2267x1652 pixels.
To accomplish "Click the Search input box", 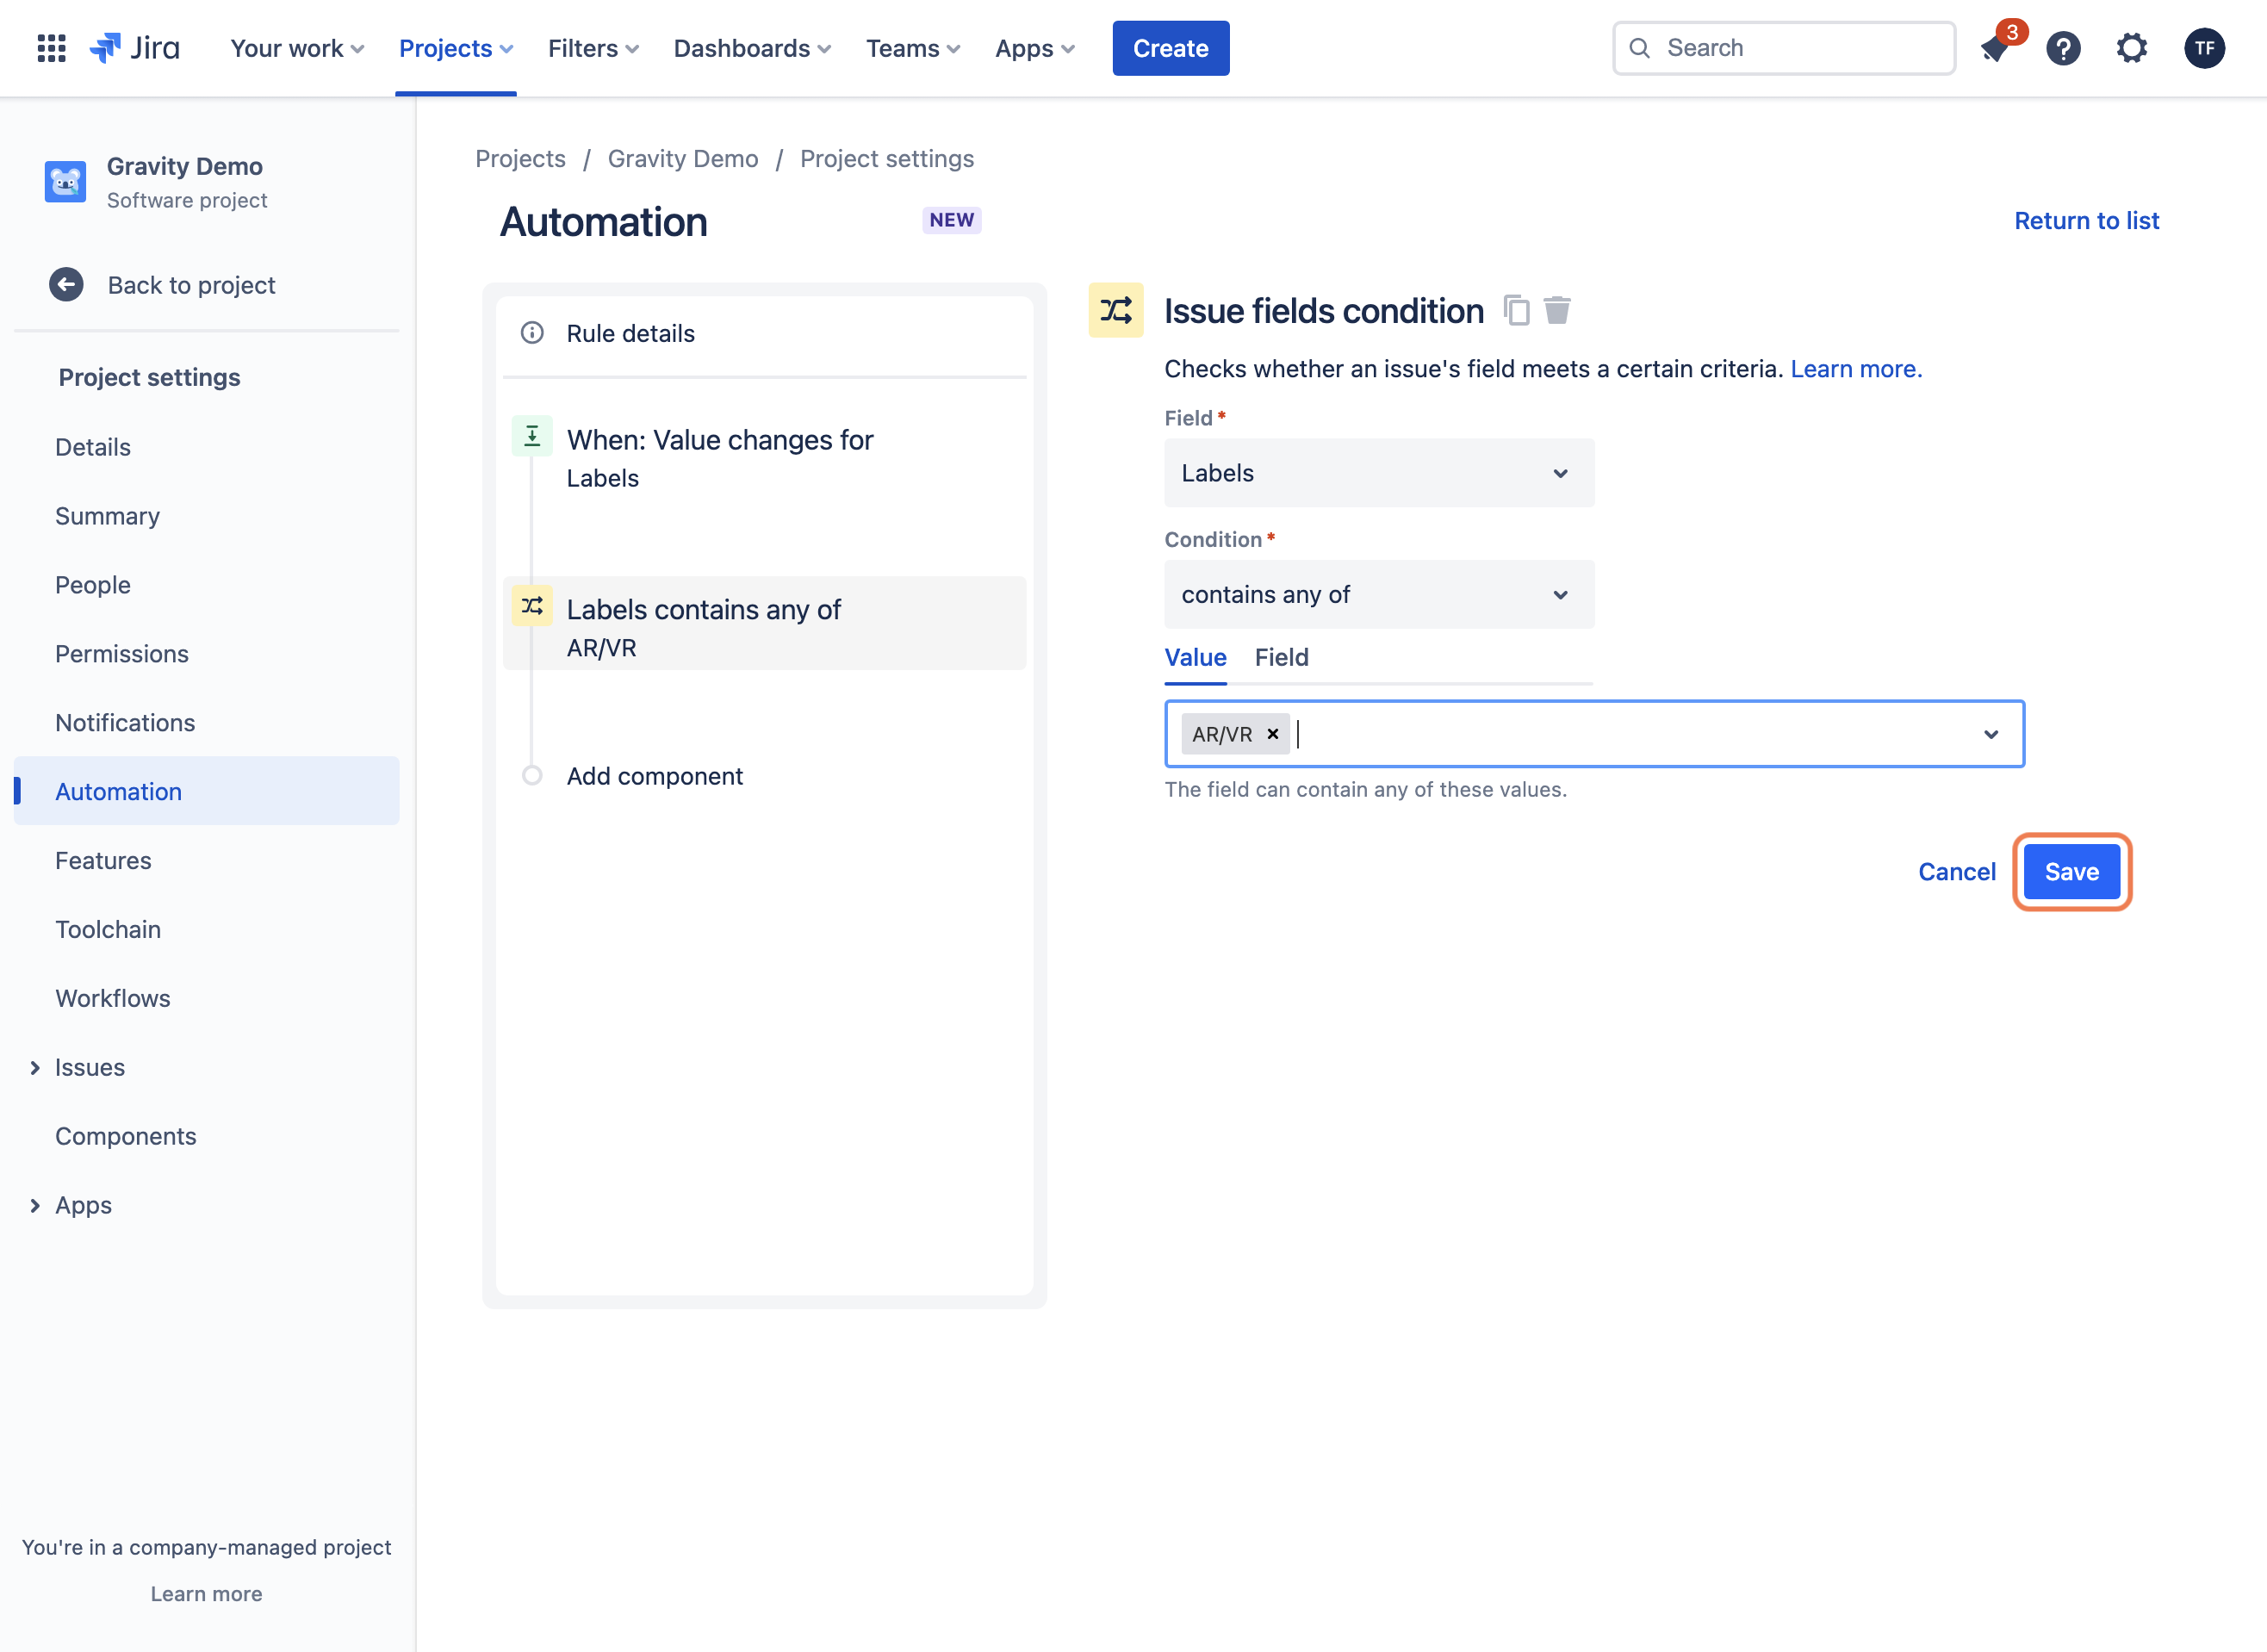I will [x=1784, y=48].
